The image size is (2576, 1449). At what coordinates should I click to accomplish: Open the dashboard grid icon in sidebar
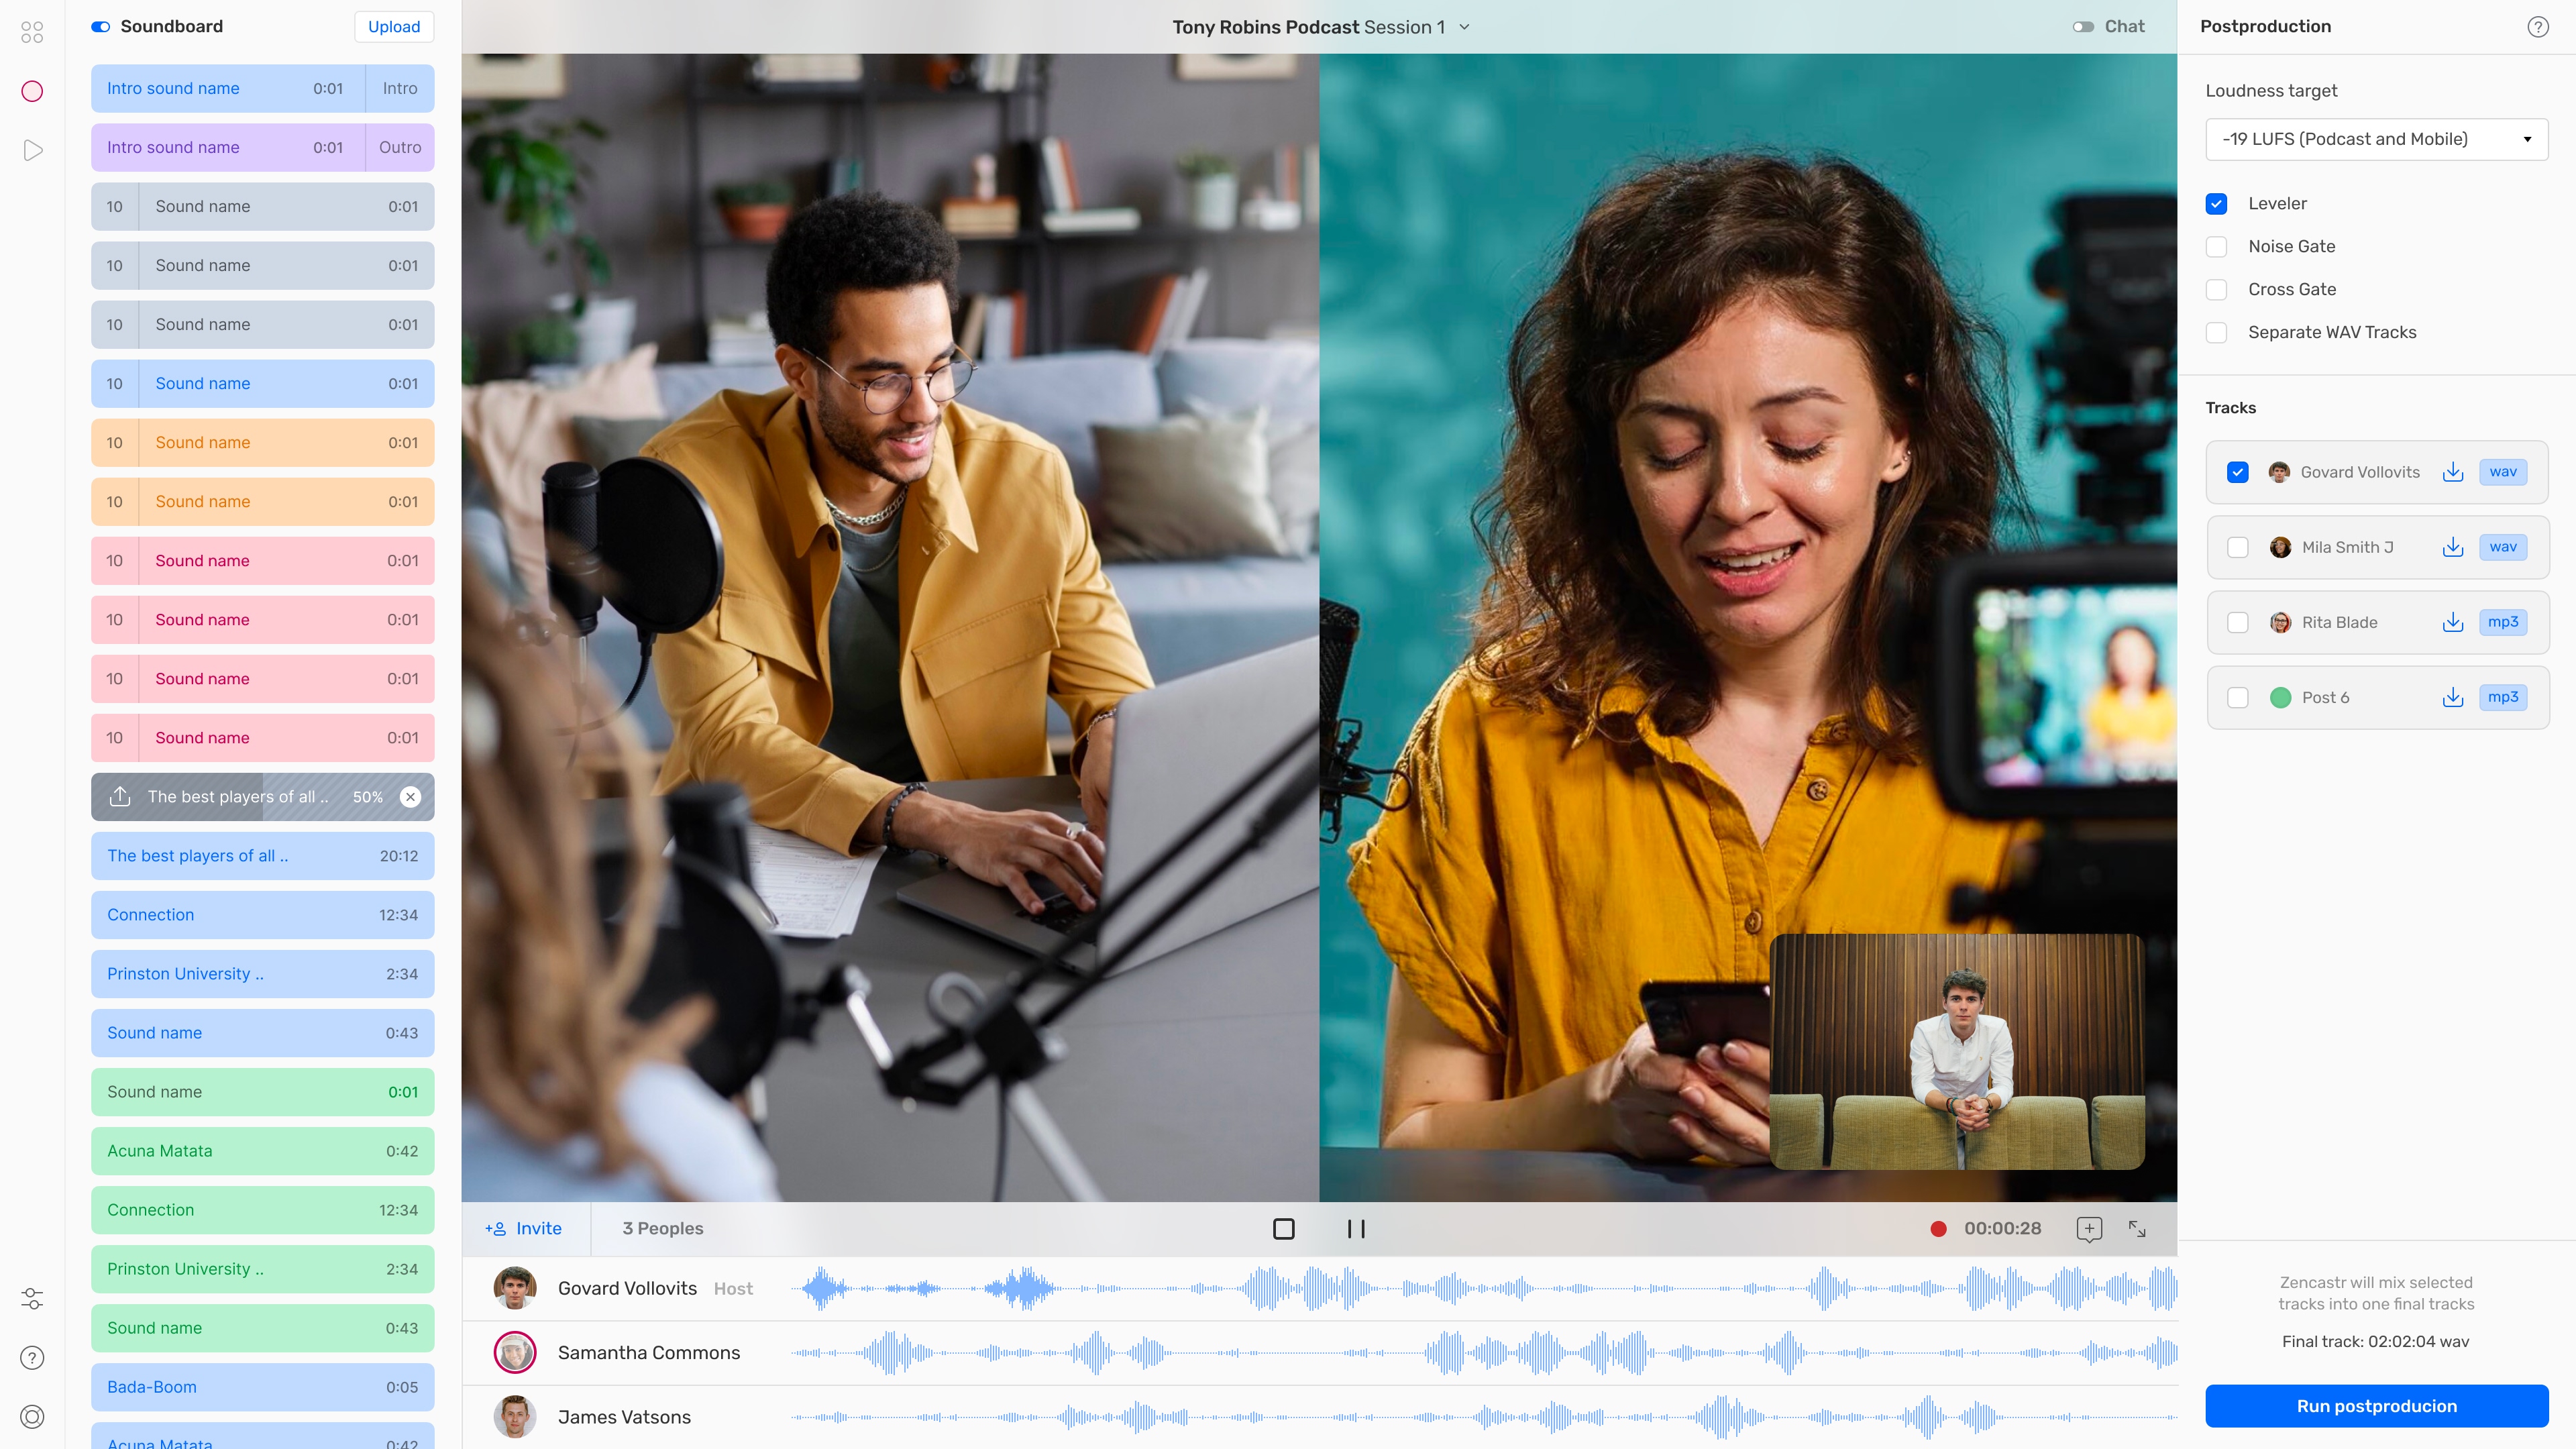[32, 32]
